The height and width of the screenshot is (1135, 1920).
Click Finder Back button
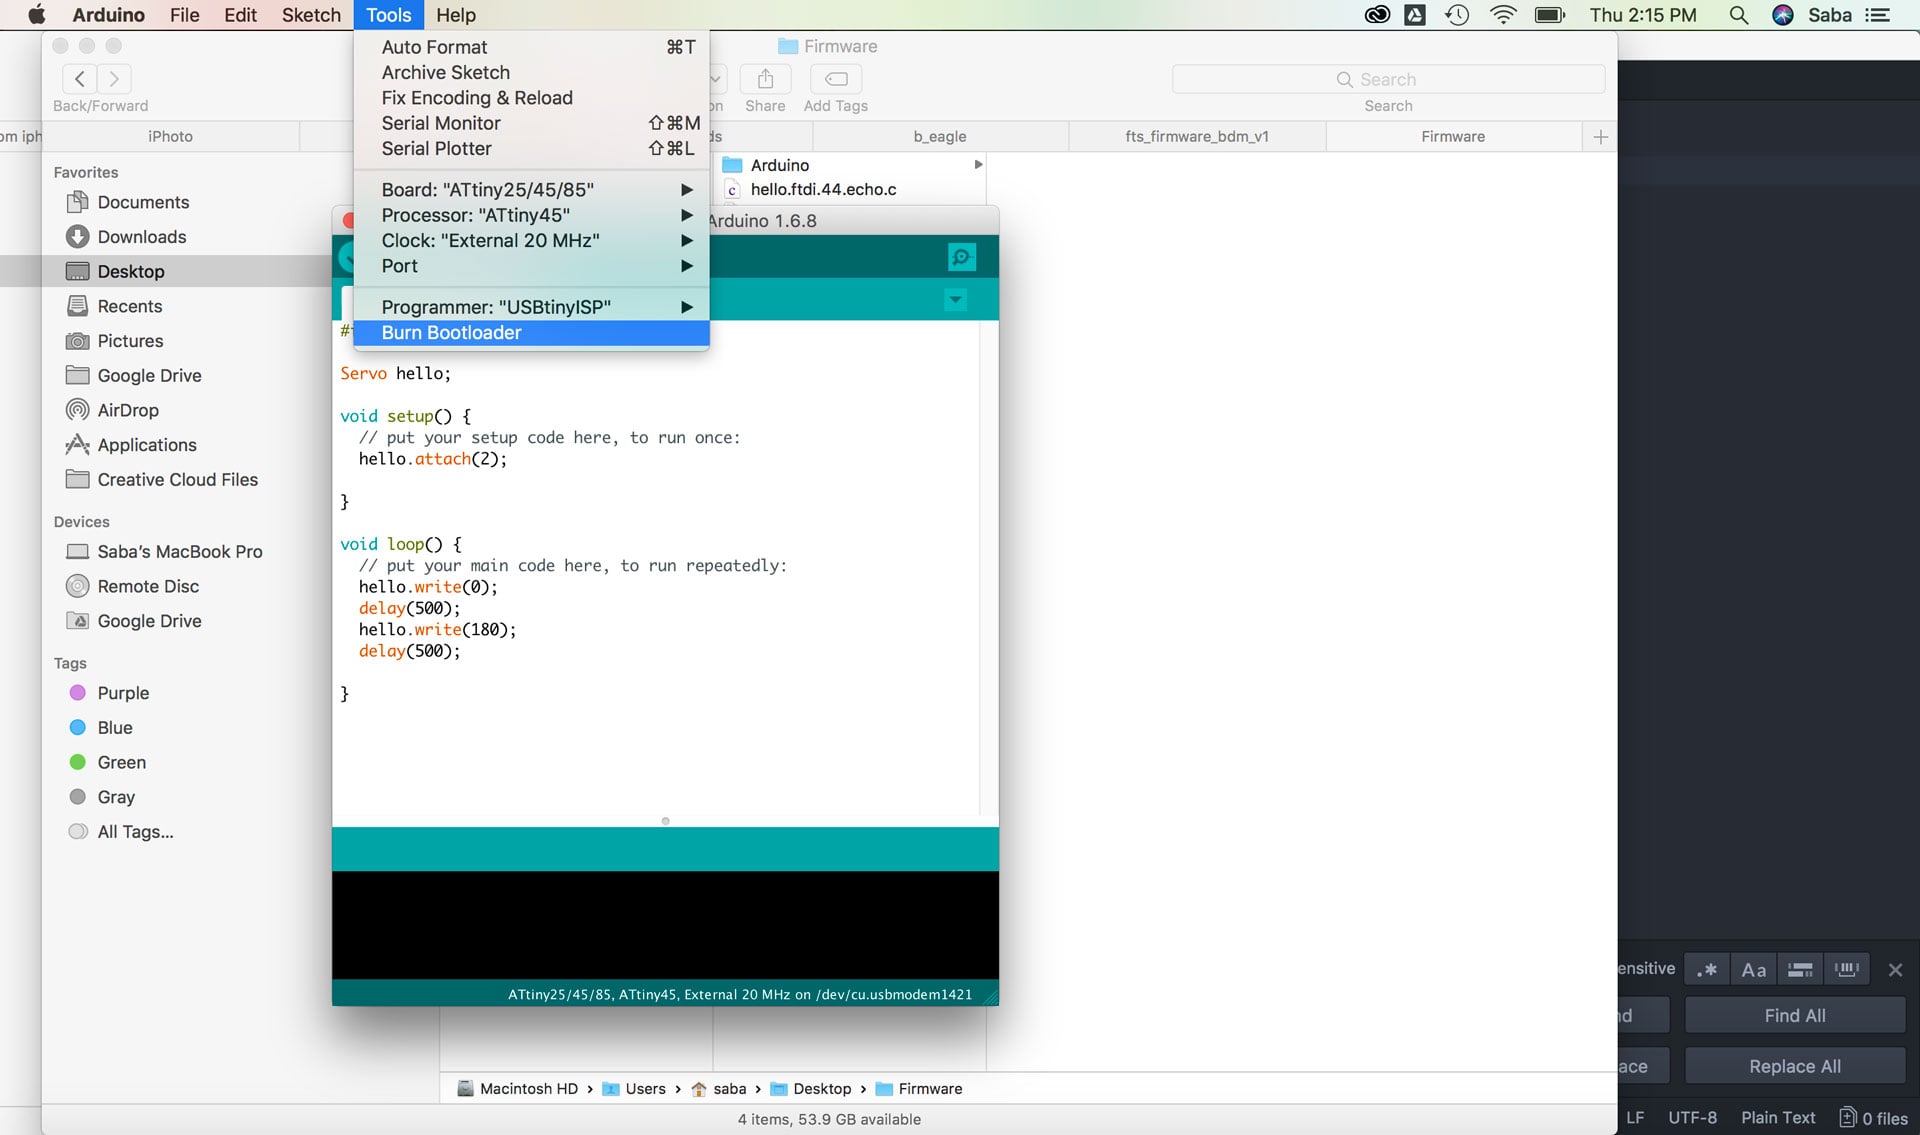80,79
